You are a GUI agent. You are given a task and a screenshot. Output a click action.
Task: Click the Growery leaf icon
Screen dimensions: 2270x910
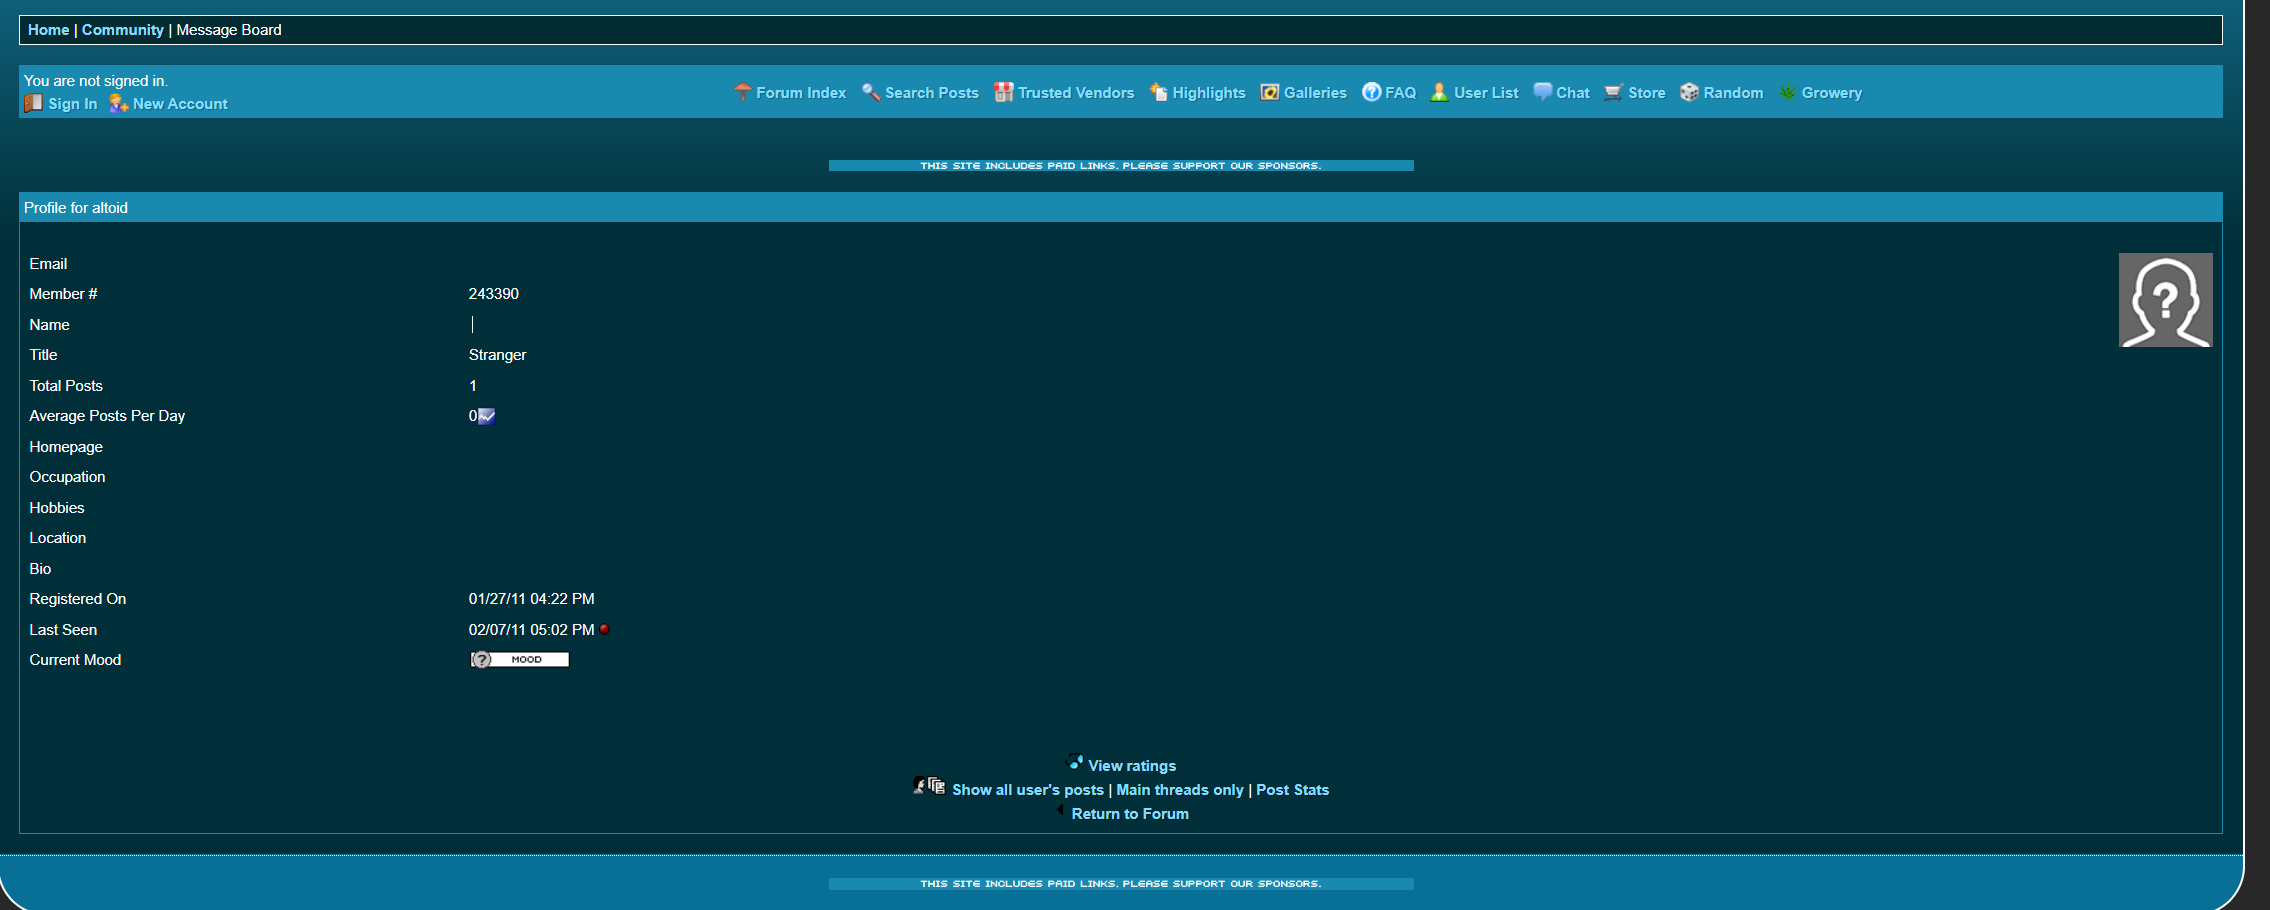click(1787, 92)
